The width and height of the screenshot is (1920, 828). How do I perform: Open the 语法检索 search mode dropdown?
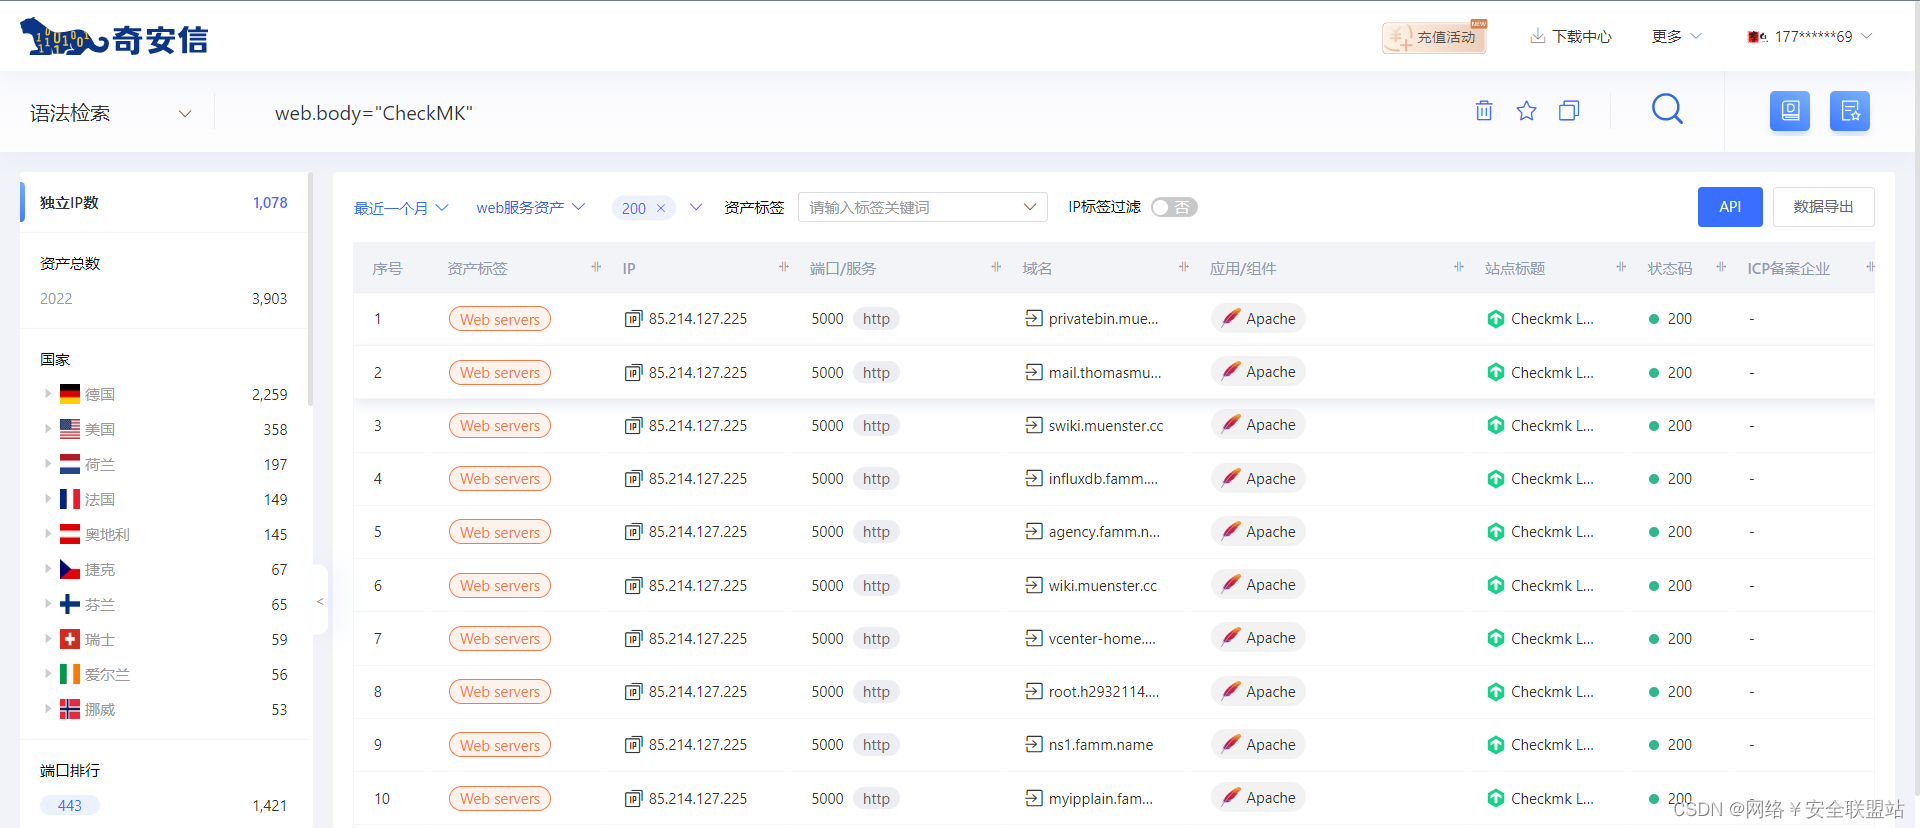110,113
